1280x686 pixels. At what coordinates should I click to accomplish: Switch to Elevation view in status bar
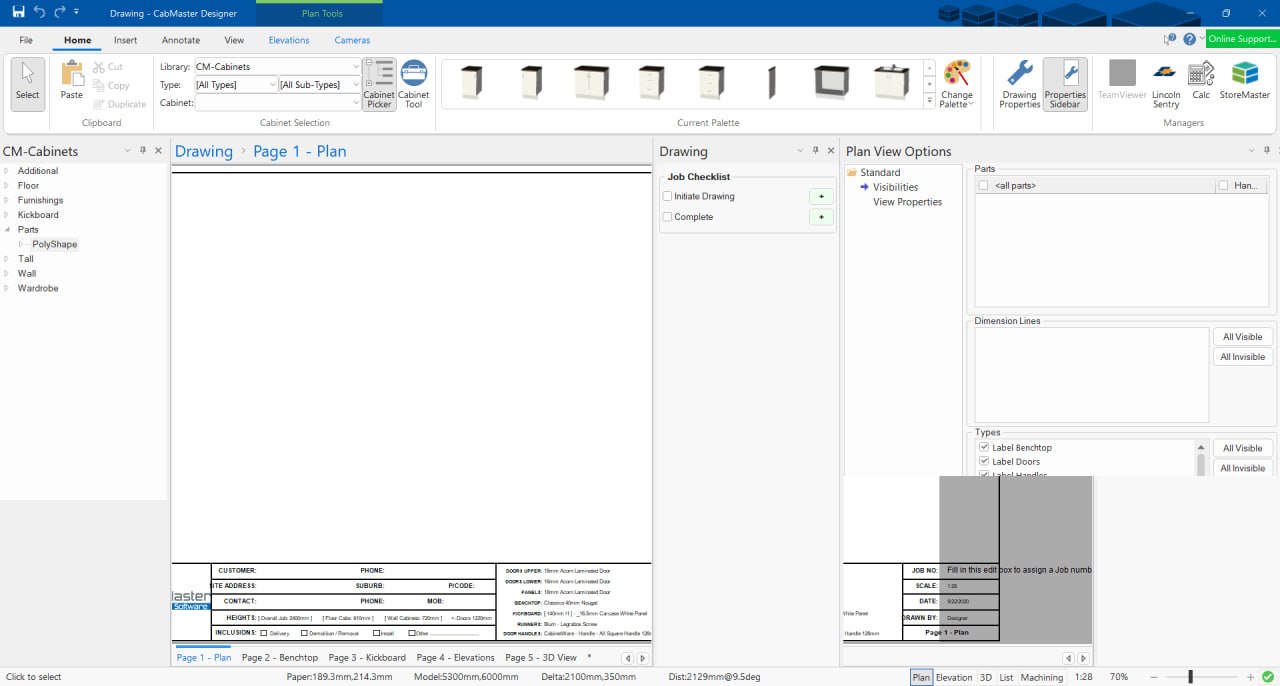pyautogui.click(x=954, y=677)
